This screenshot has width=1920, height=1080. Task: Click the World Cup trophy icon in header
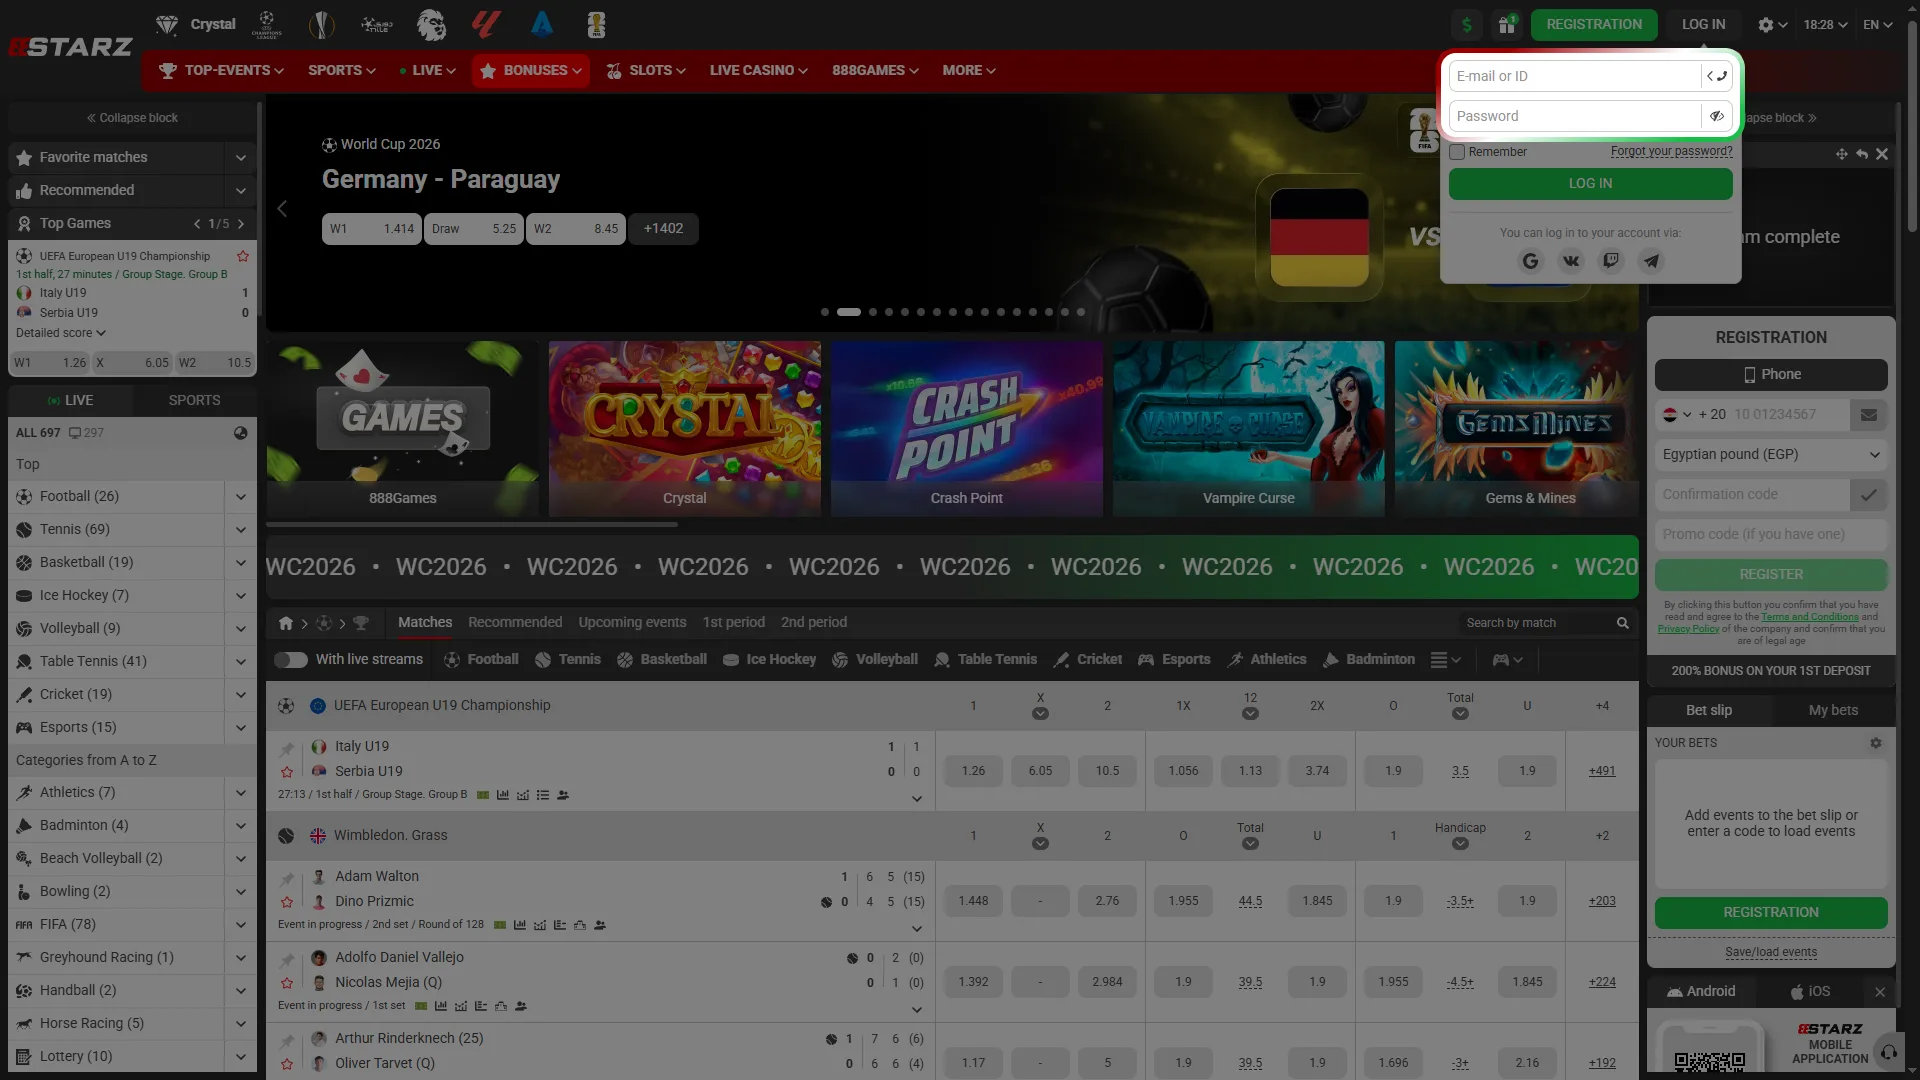click(597, 24)
